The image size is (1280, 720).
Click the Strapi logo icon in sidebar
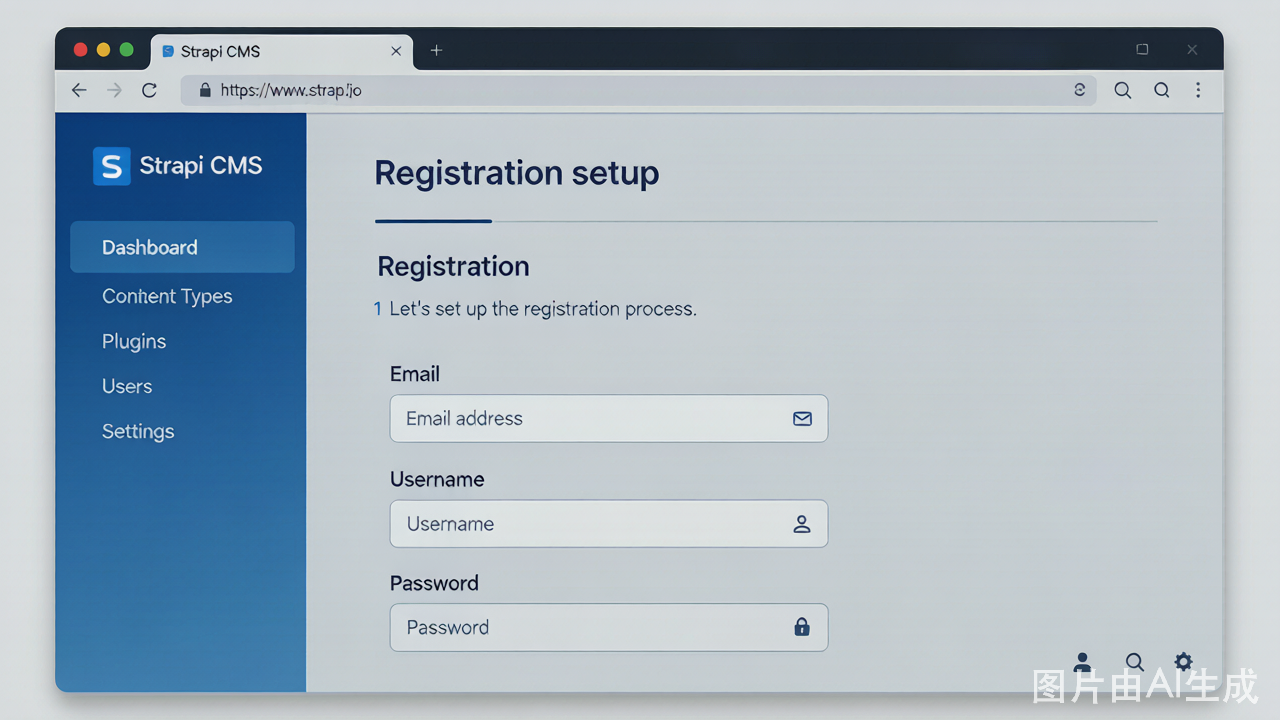coord(111,167)
